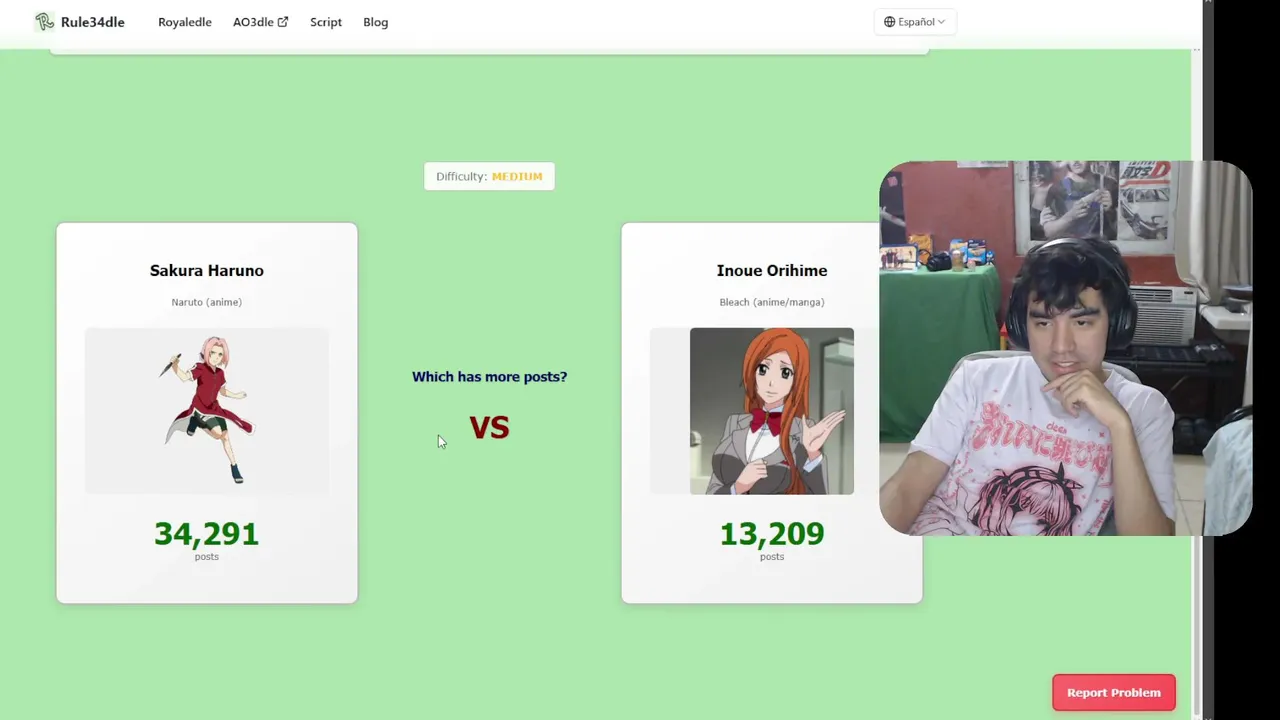This screenshot has width=1280, height=720.
Task: Go to the Script page
Action: pyautogui.click(x=326, y=22)
